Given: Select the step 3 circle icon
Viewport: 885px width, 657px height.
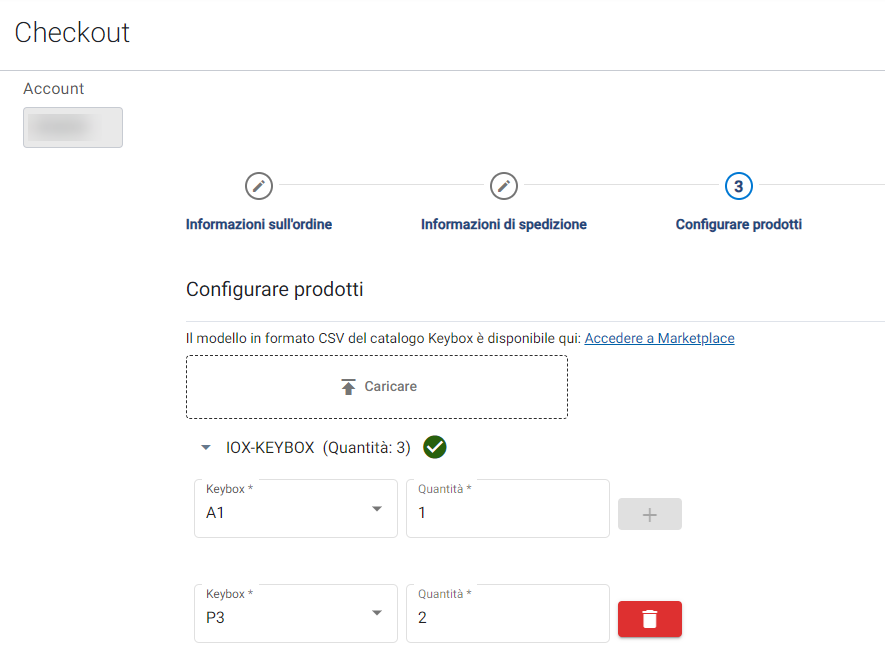Looking at the screenshot, I should point(738,186).
